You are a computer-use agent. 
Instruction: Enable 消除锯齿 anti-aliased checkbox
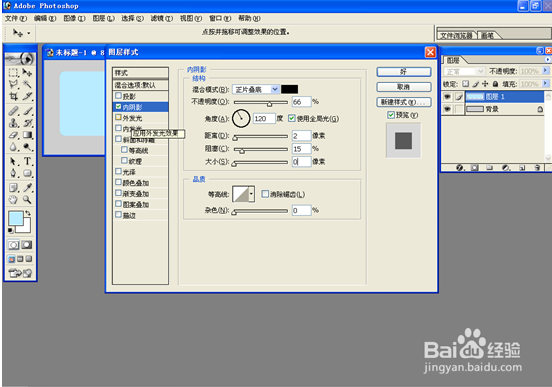point(265,194)
